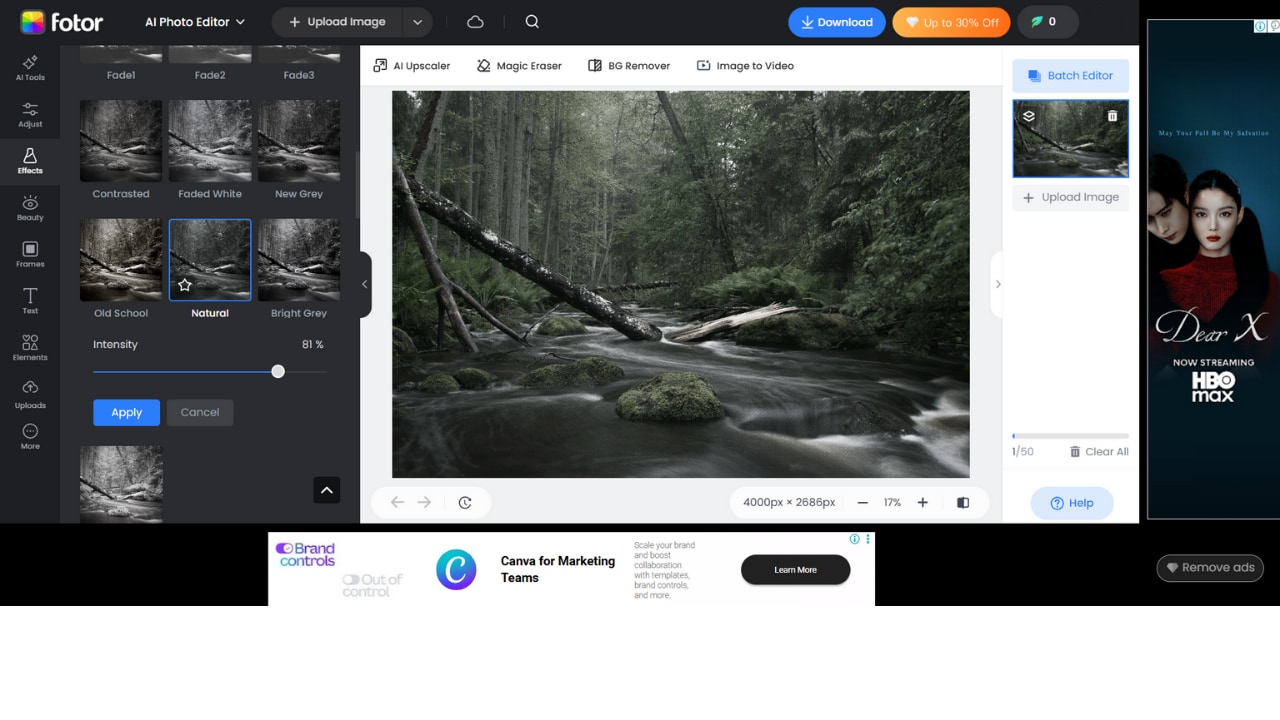Open the edit history clock icon
Viewport: 1280px width, 720px height.
click(465, 503)
